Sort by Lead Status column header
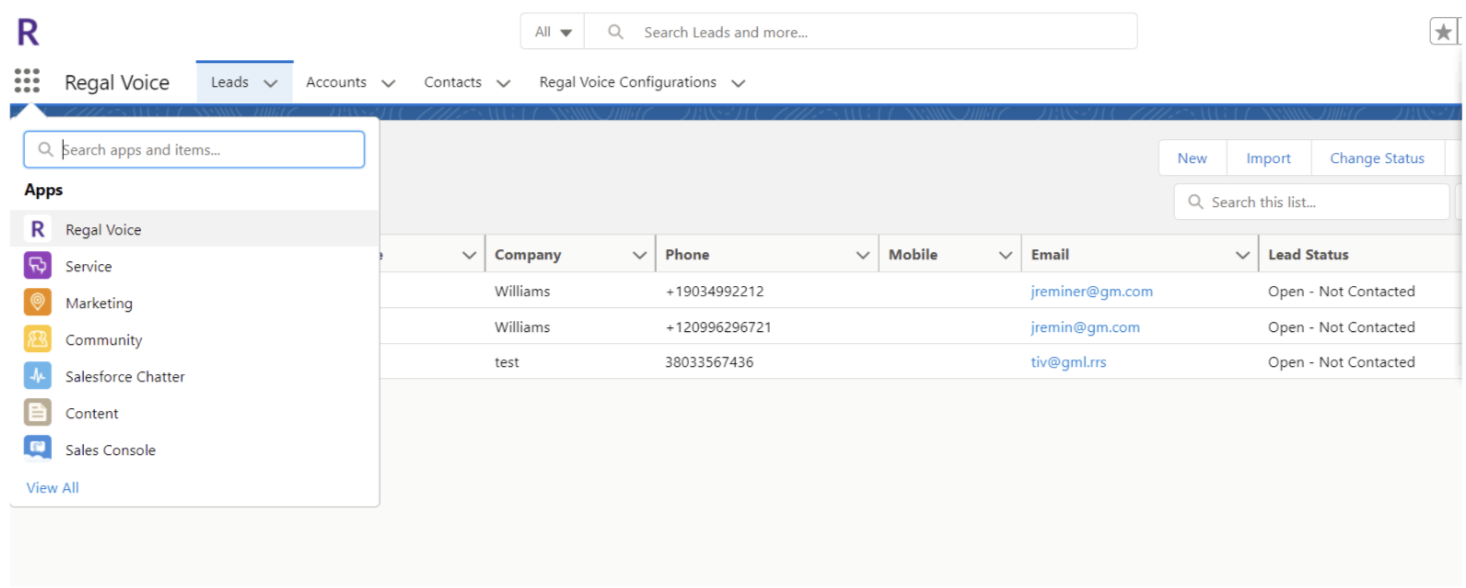Viewport: 1466px width, 588px height. [1308, 255]
